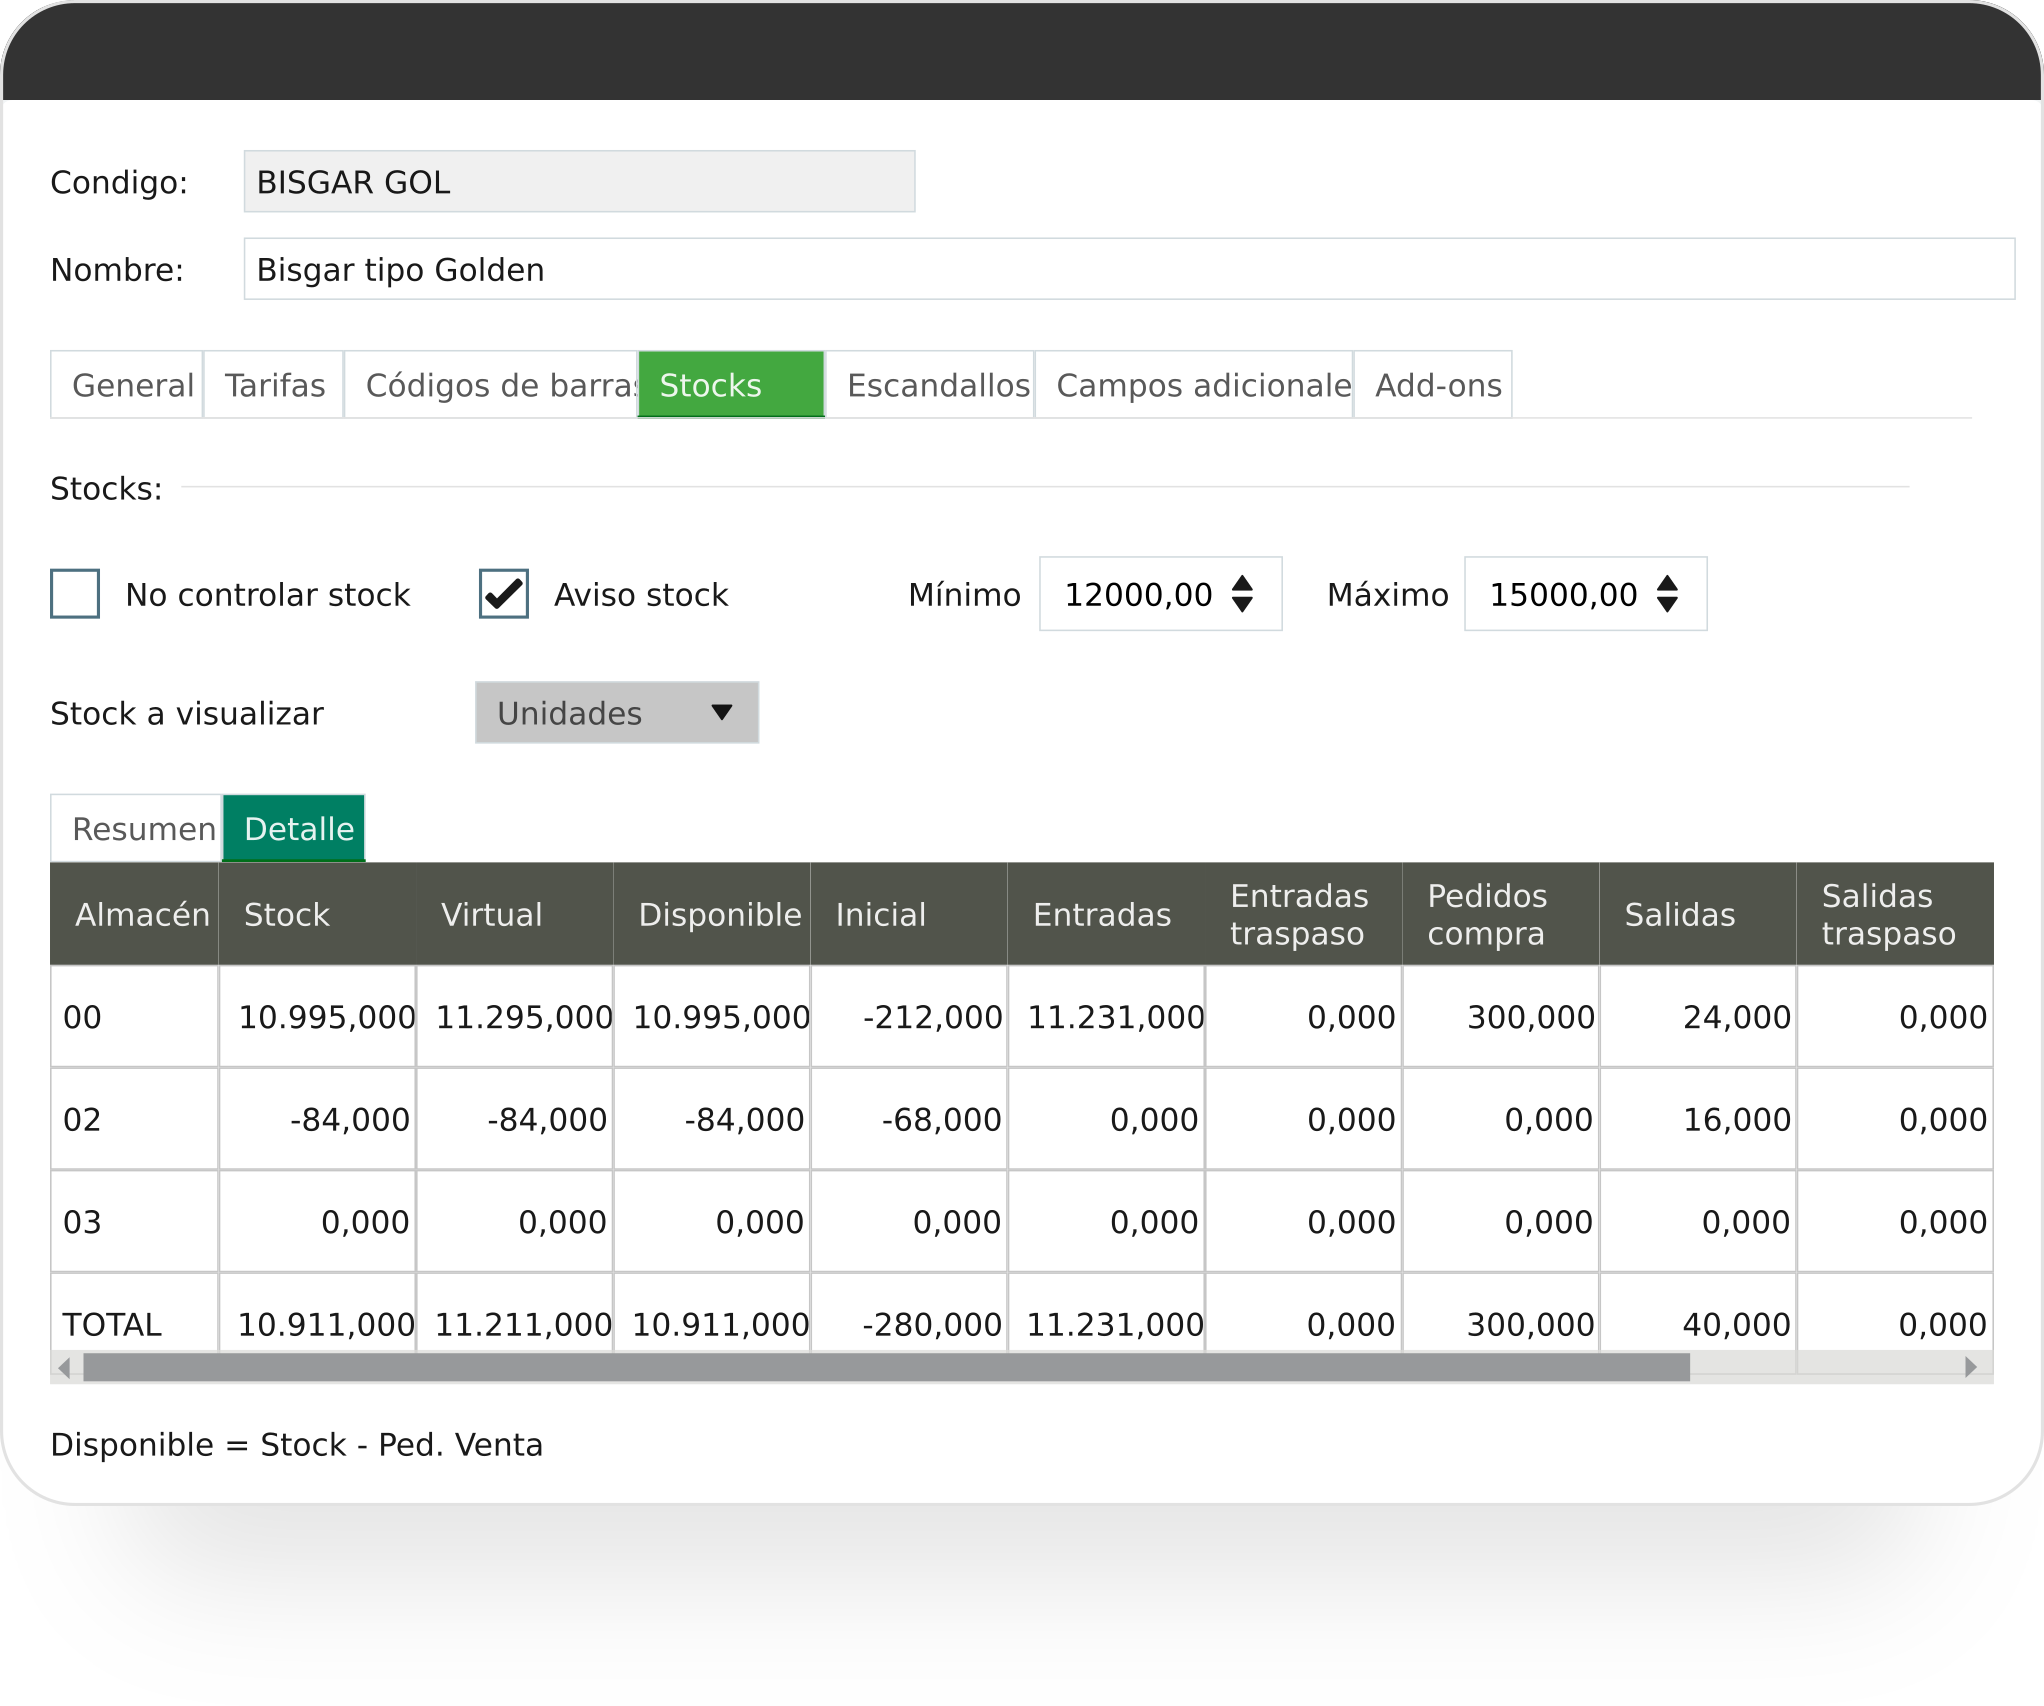2044x1706 pixels.
Task: Switch to the General tab
Action: (128, 385)
